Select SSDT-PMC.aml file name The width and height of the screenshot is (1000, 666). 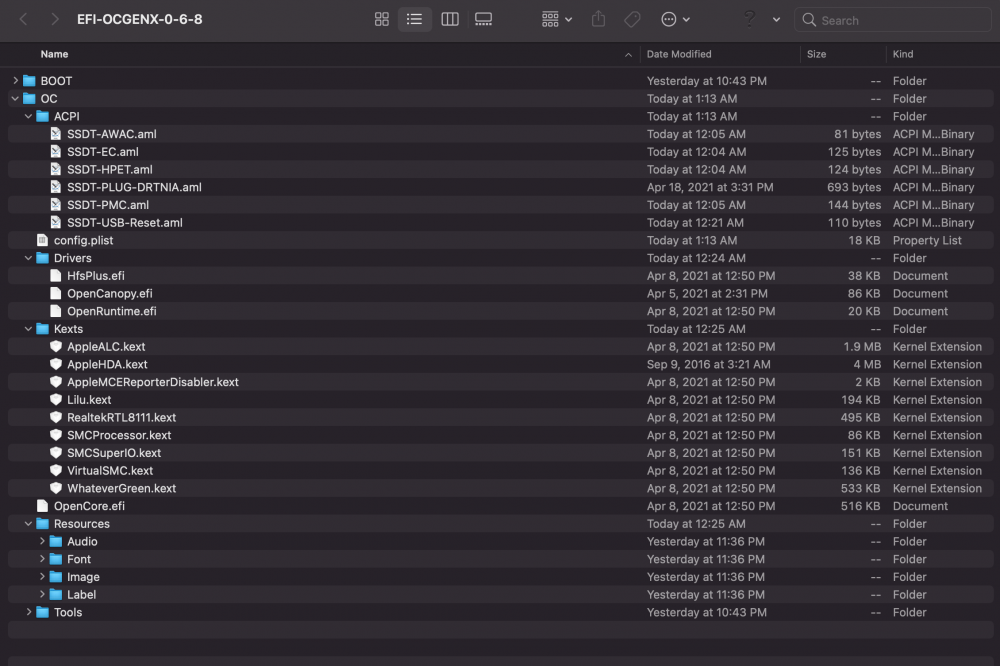pyautogui.click(x=108, y=205)
